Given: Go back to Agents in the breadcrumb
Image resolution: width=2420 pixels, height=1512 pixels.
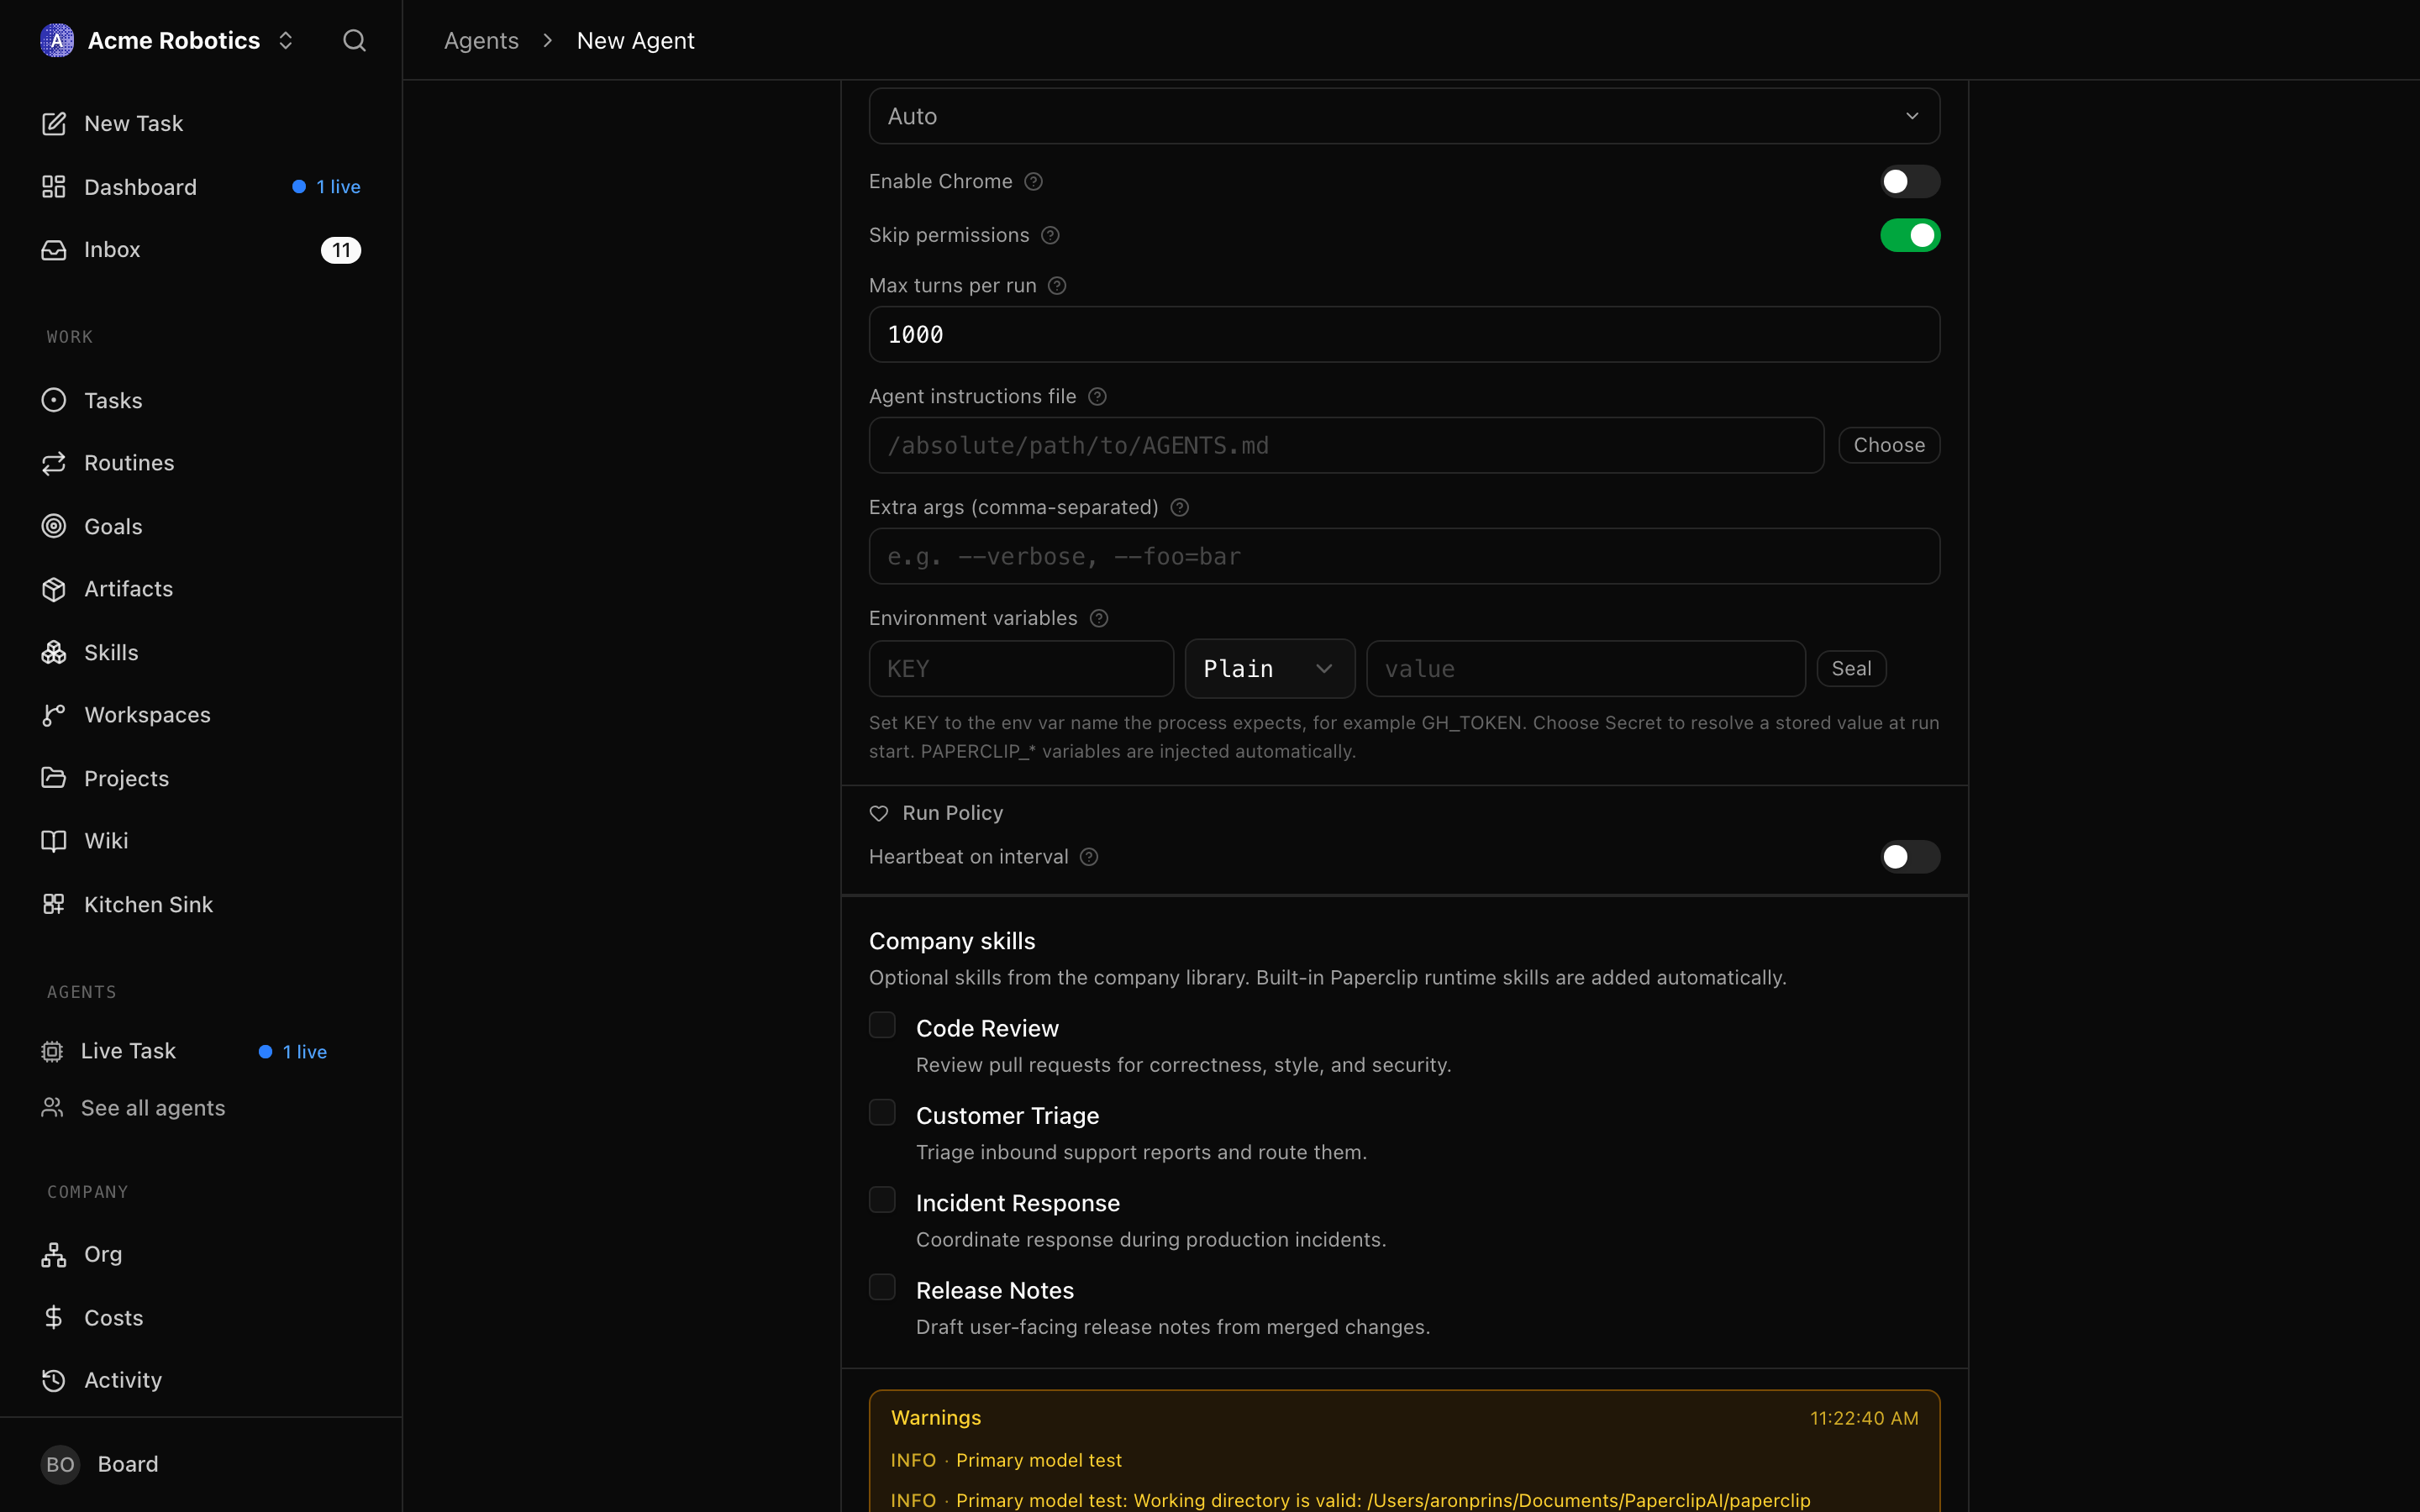Looking at the screenshot, I should coord(481,40).
